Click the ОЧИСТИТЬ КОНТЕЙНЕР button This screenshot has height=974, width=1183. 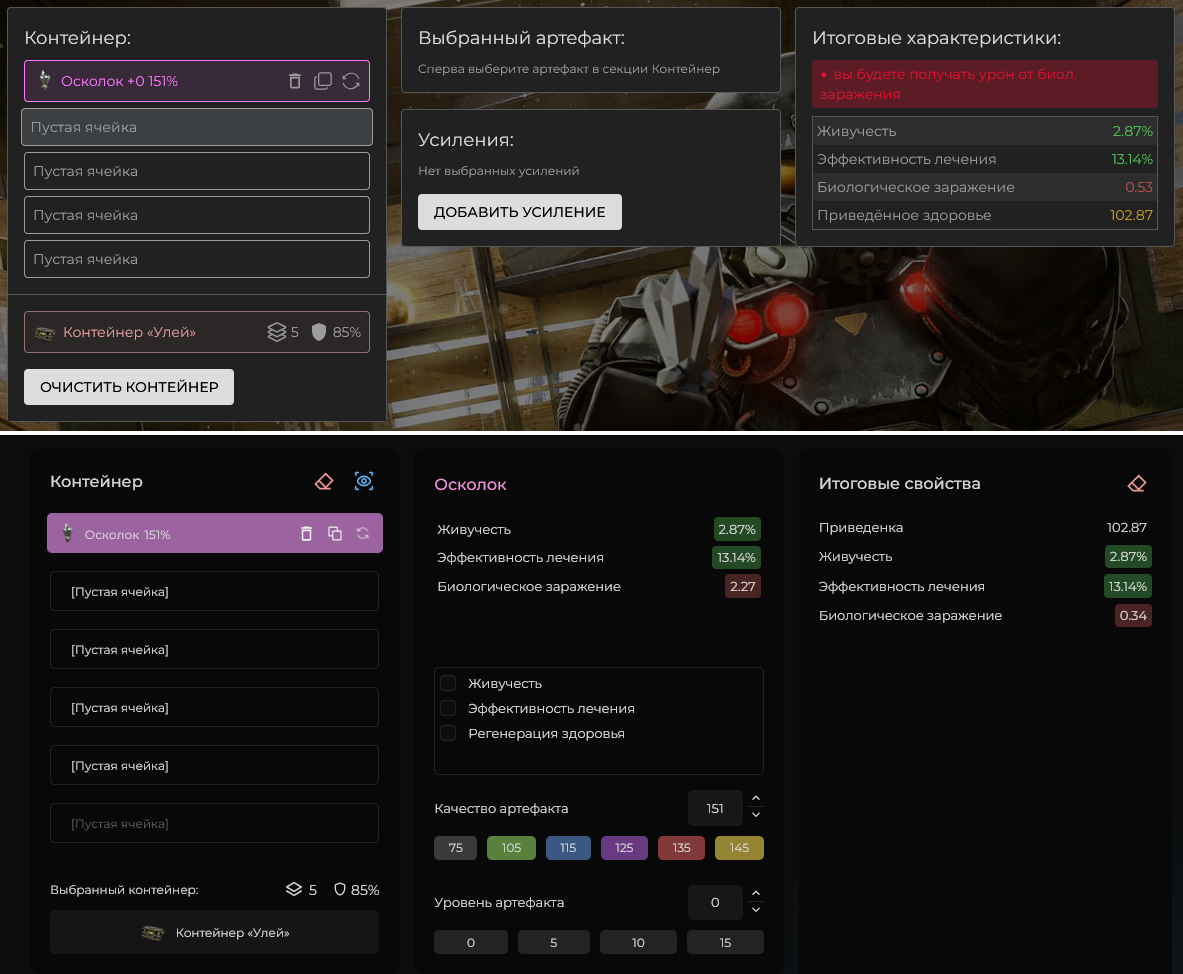click(129, 387)
